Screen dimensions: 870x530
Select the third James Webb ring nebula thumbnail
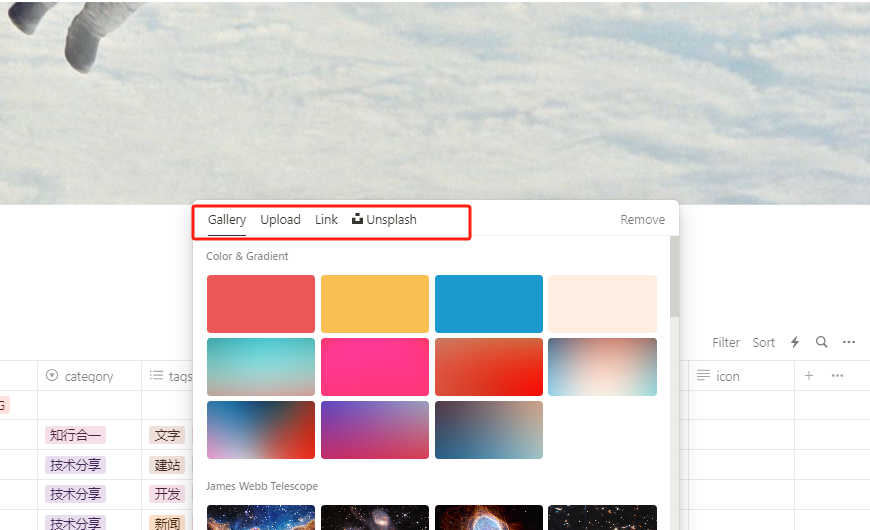(489, 517)
